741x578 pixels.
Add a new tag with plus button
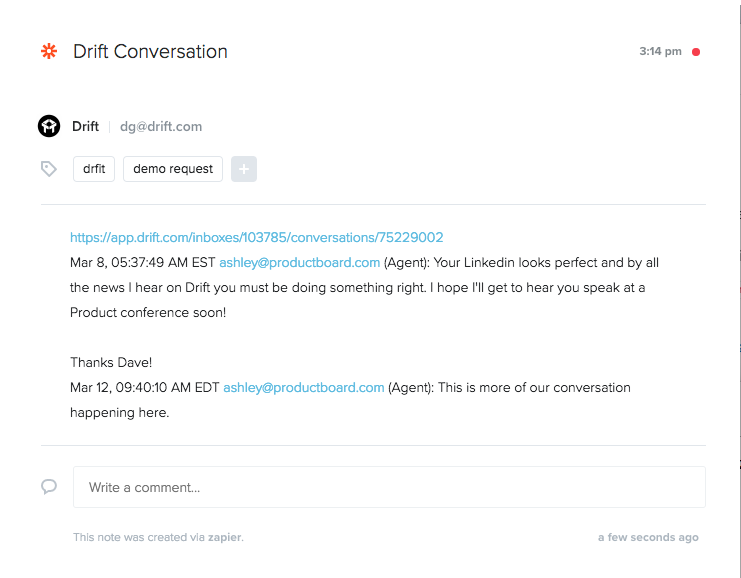click(244, 169)
